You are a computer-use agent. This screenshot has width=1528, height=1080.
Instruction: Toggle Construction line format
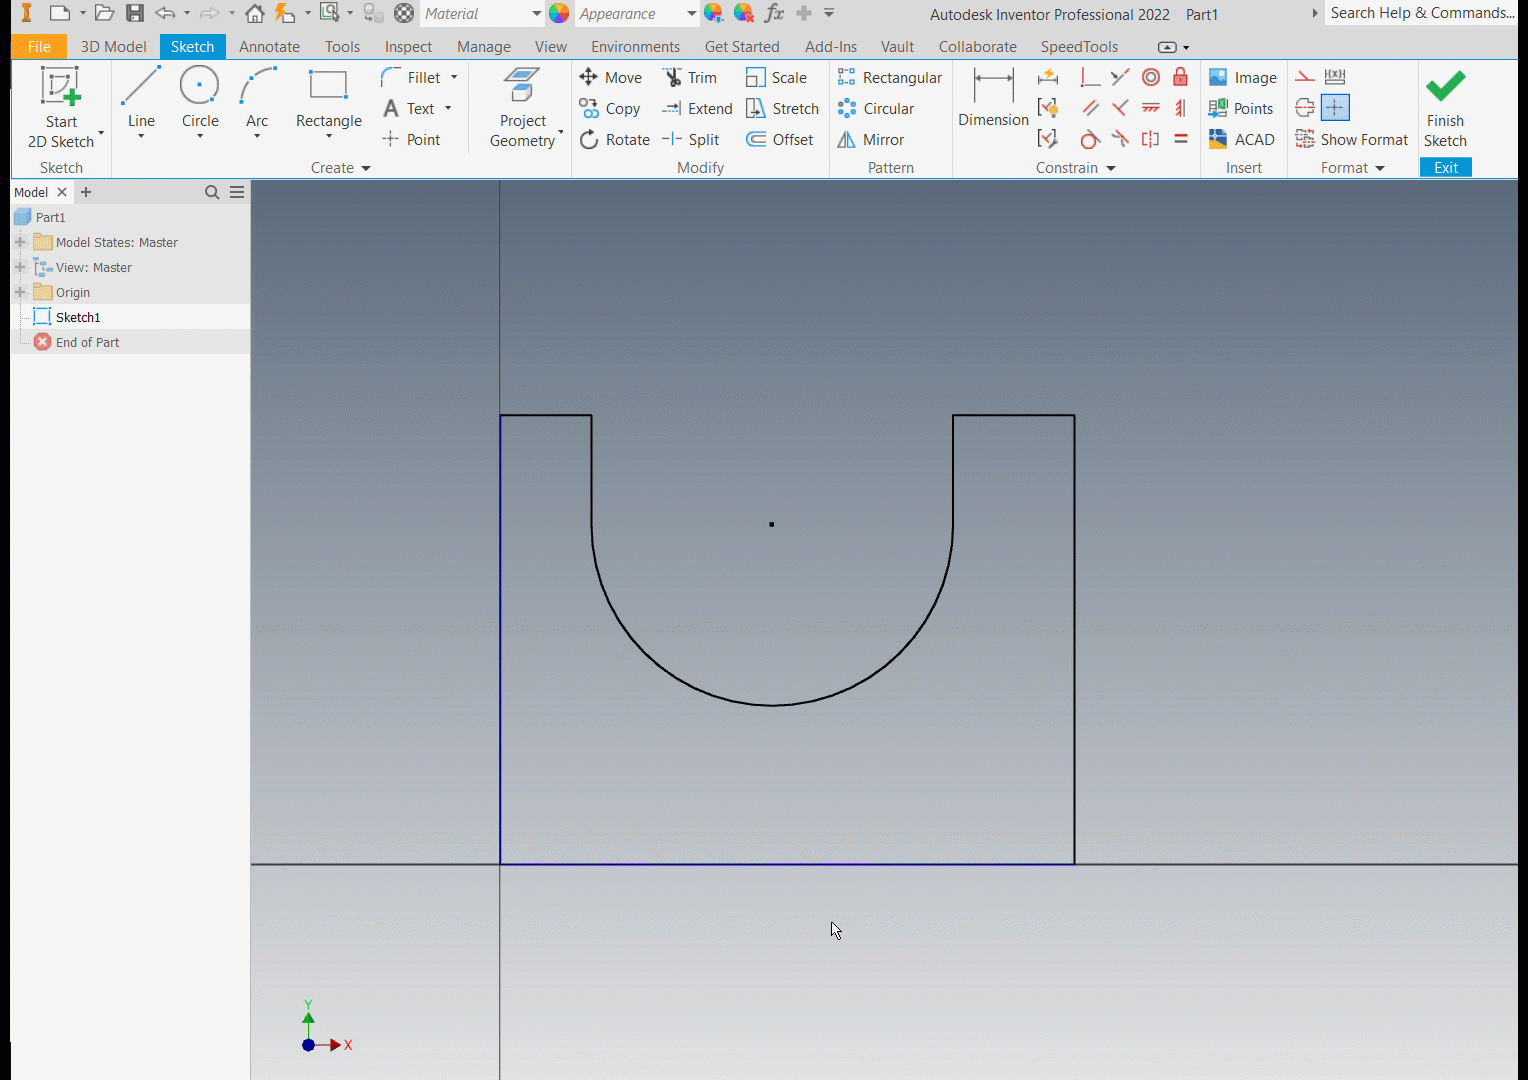pos(1305,77)
